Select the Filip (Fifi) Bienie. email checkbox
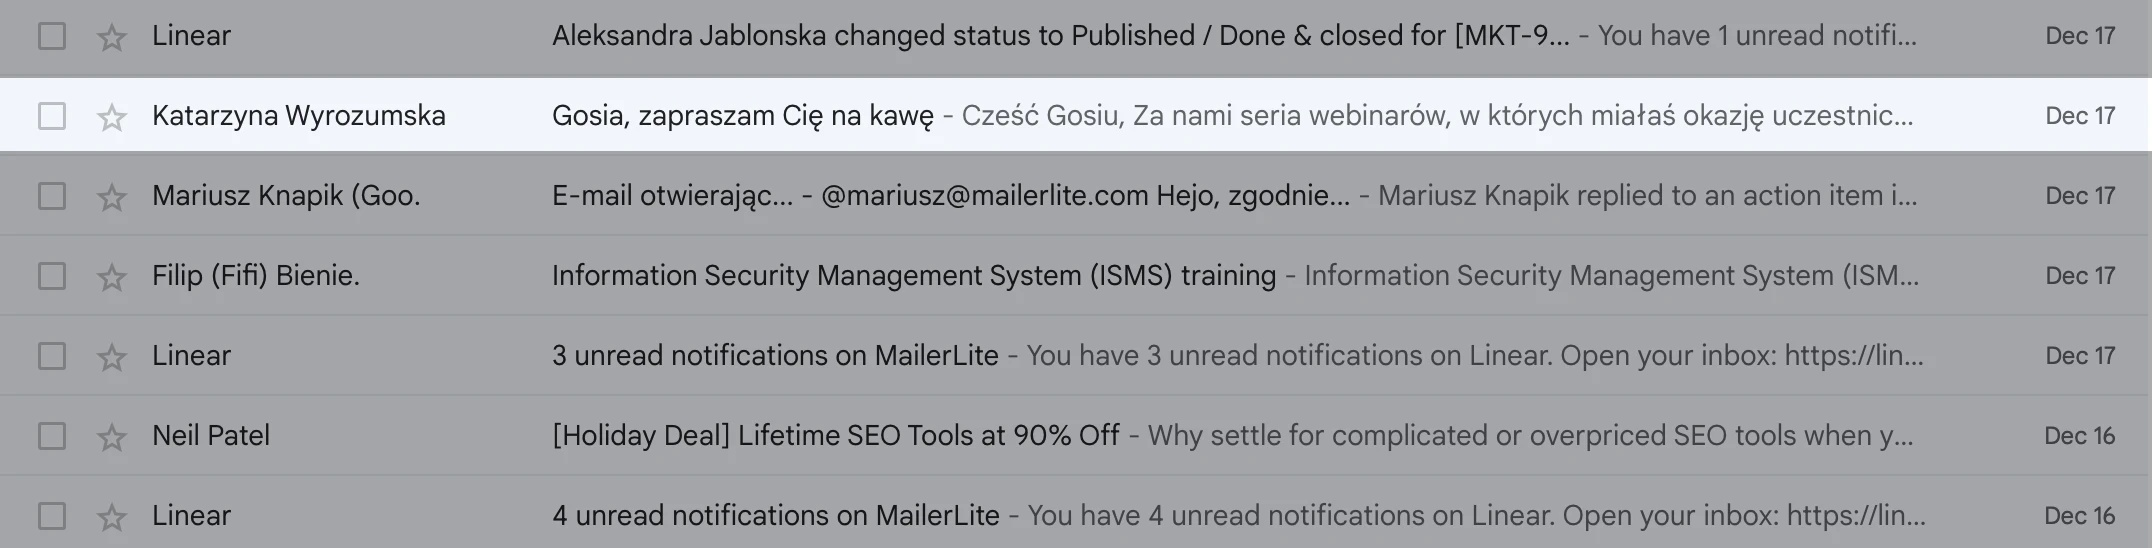Viewport: 2152px width, 548px height. click(52, 276)
